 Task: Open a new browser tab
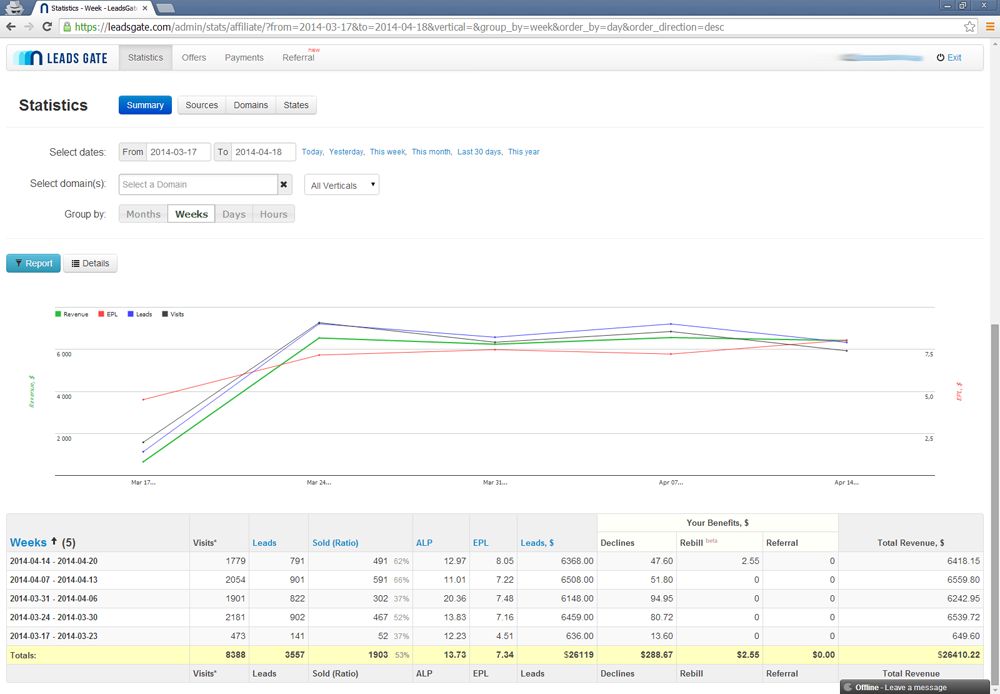(165, 8)
